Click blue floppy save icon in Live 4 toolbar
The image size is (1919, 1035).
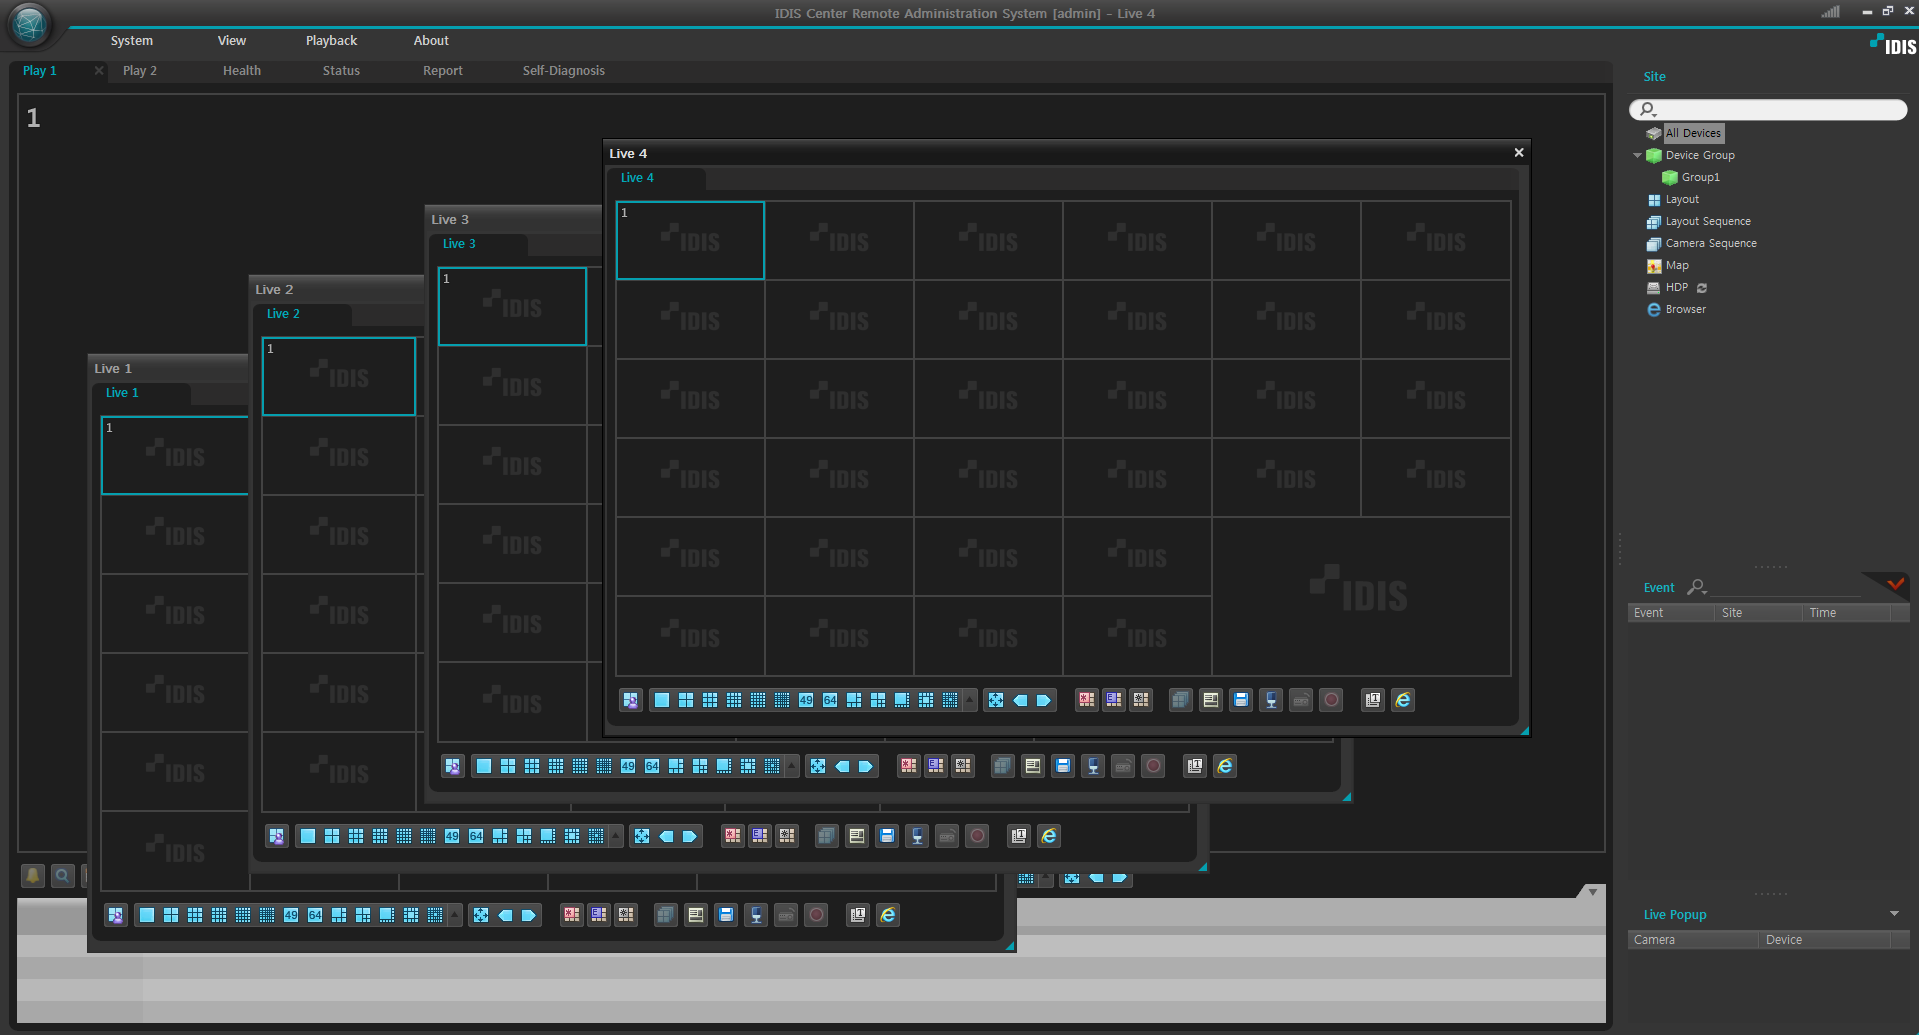1241,700
